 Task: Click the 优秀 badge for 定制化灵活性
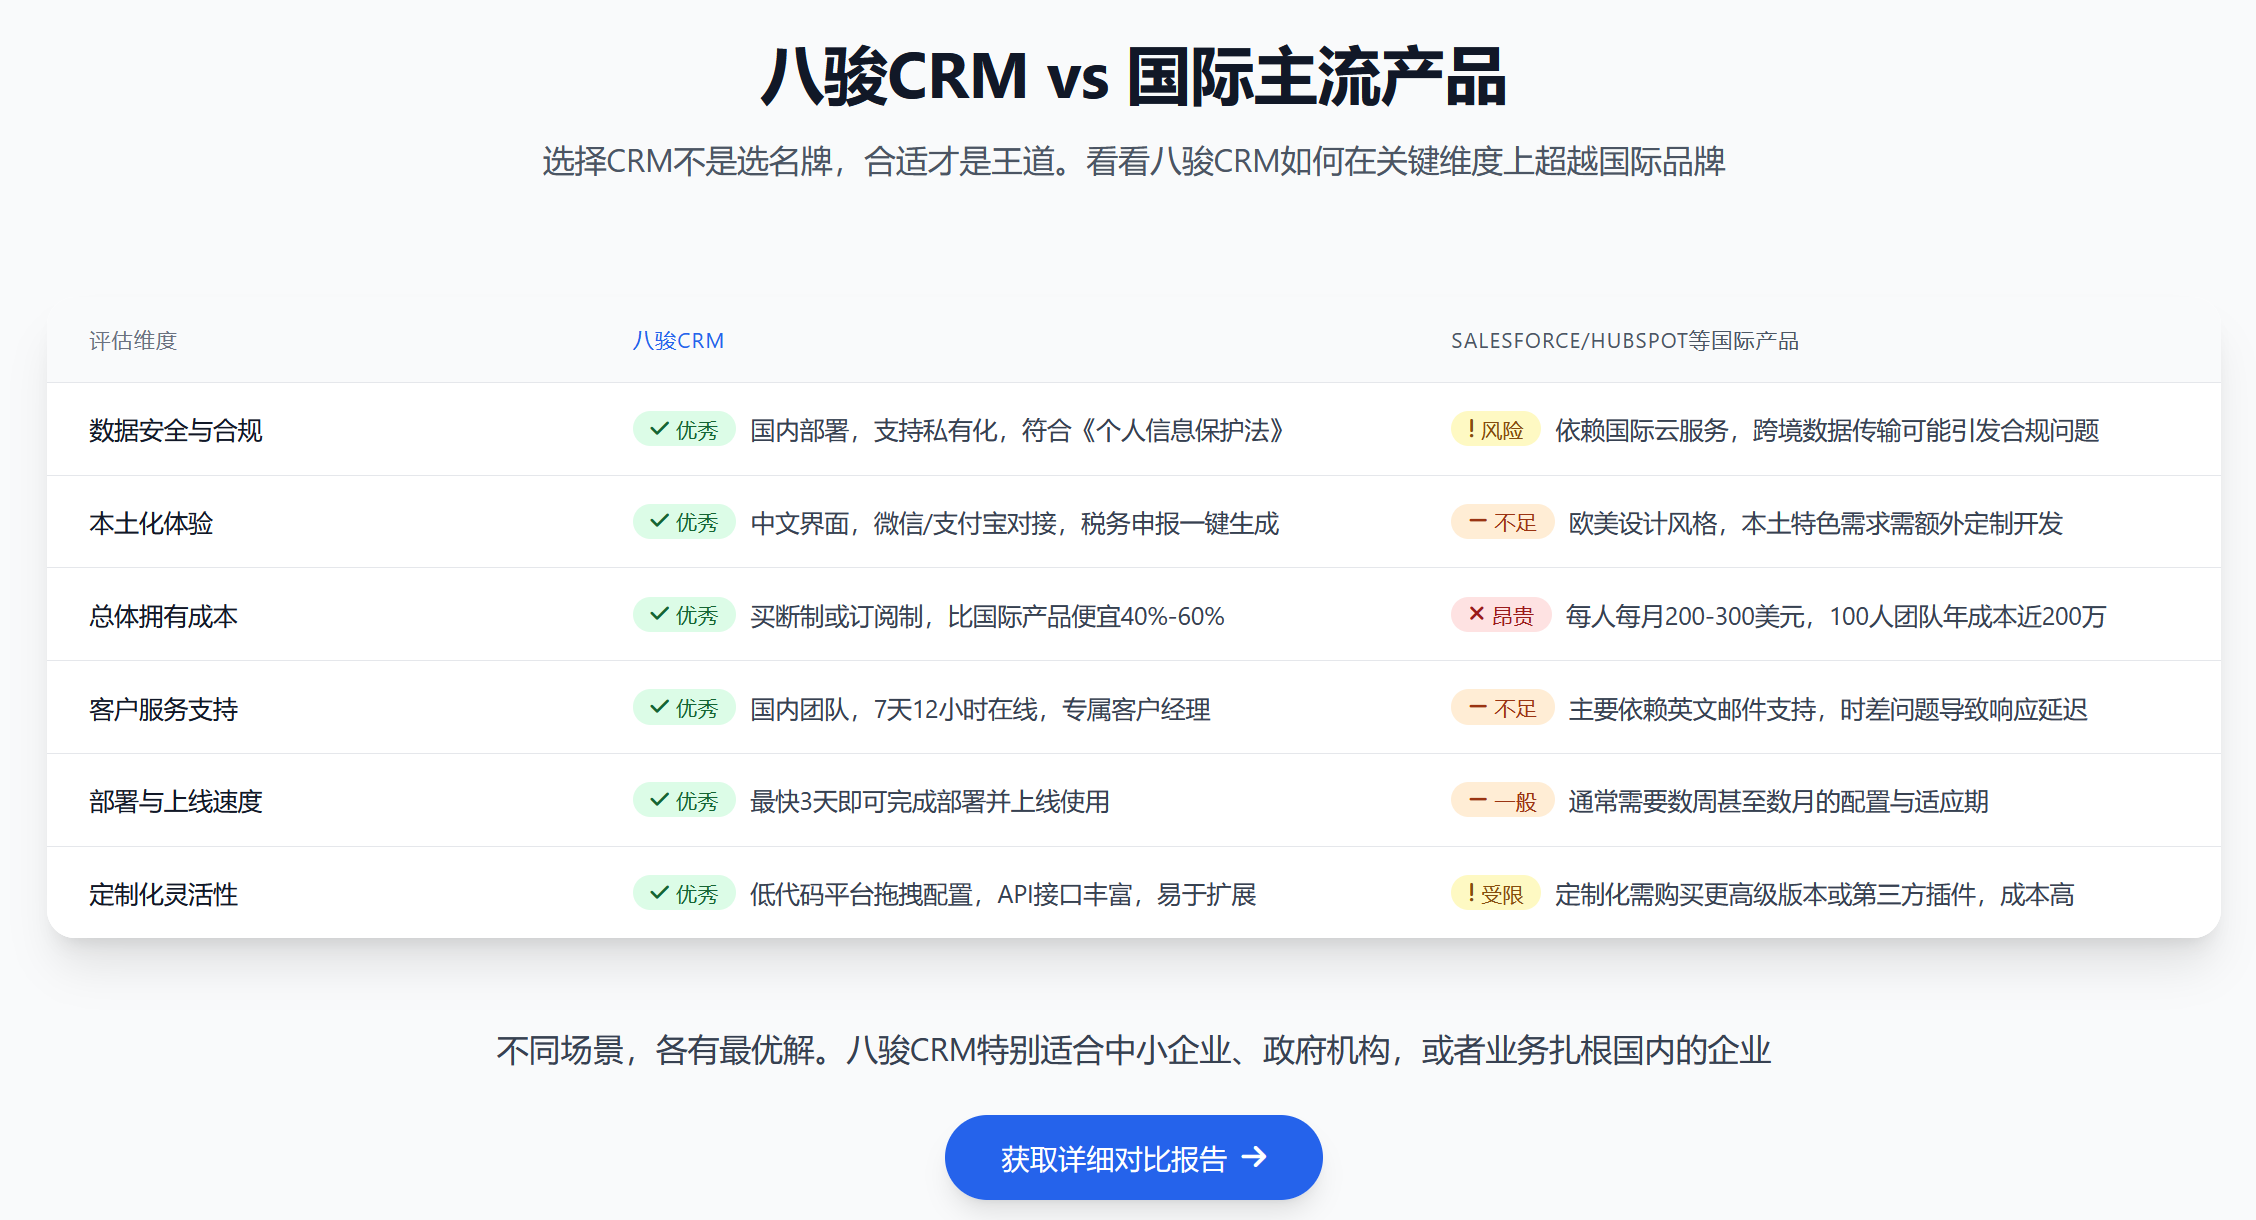click(684, 893)
